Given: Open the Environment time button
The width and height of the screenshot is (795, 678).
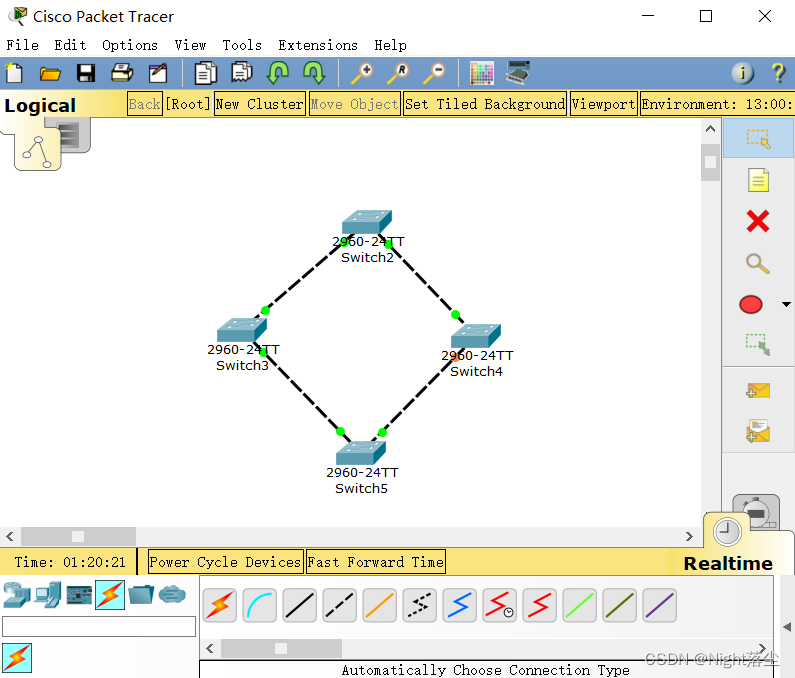Looking at the screenshot, I should pyautogui.click(x=717, y=104).
